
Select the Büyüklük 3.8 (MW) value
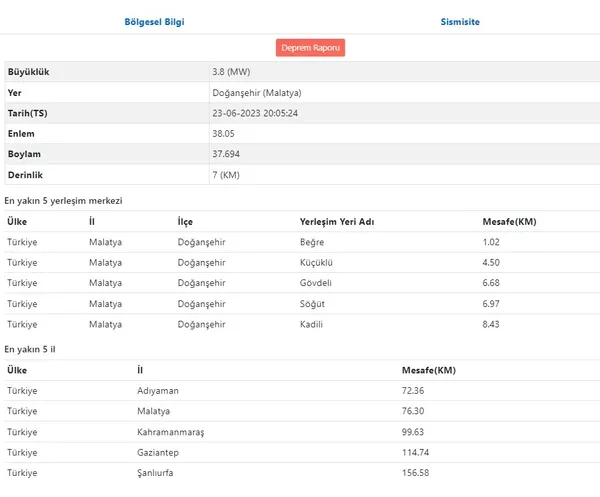231,72
